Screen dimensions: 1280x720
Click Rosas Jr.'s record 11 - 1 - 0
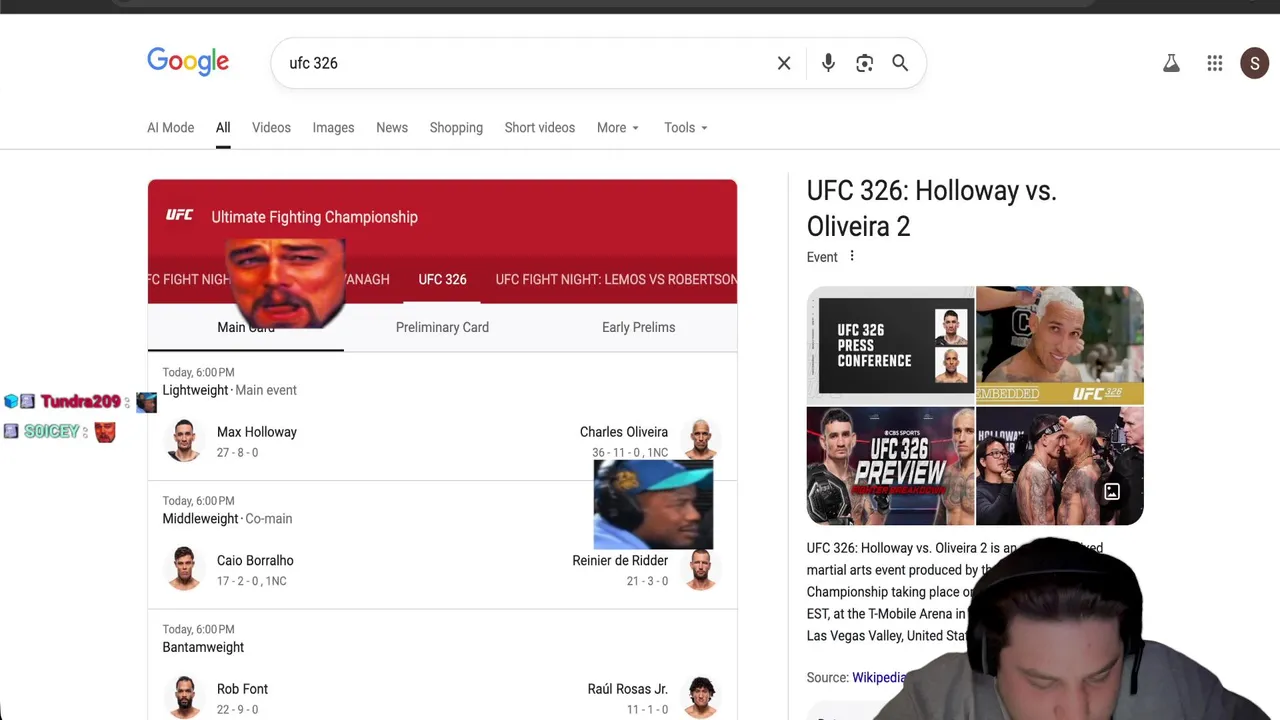pos(647,710)
